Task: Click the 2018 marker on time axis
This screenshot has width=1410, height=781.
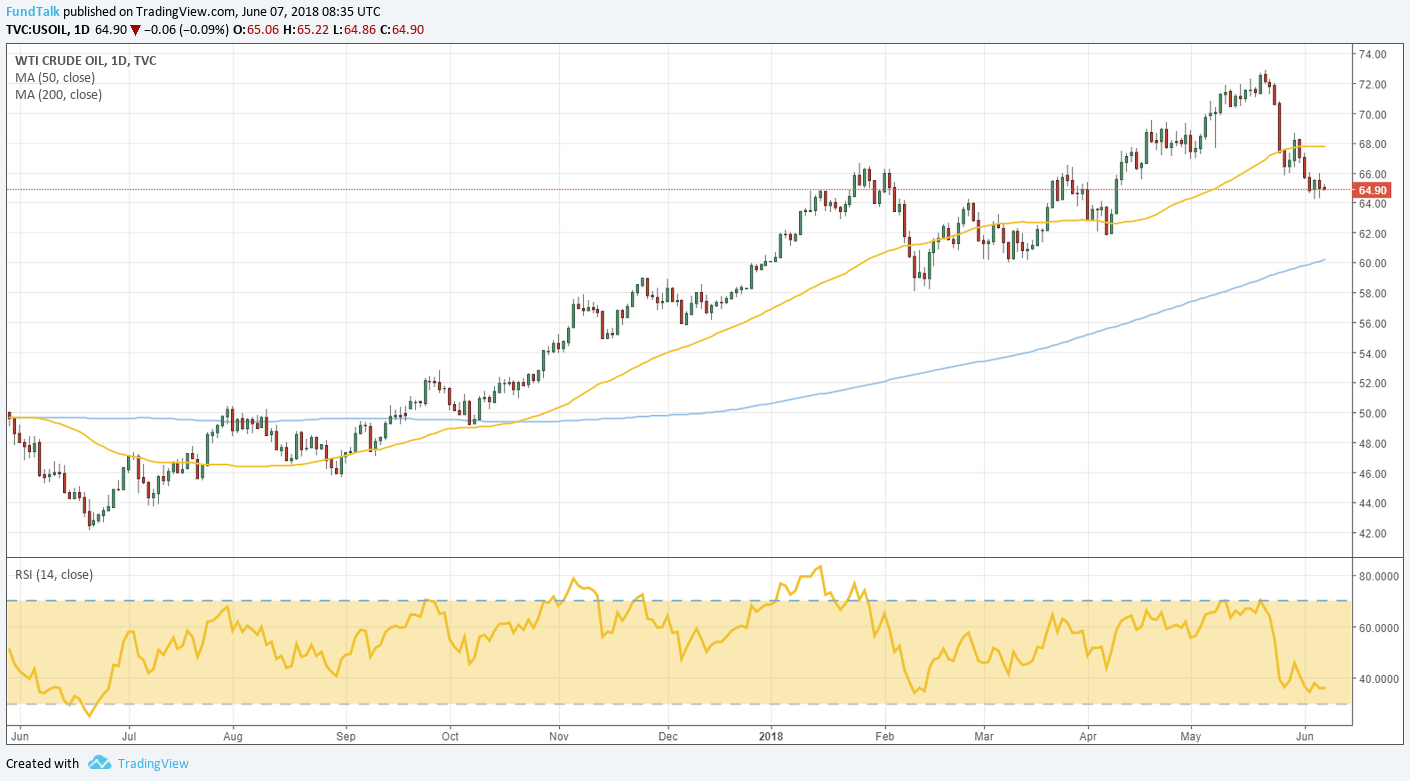Action: pos(771,735)
